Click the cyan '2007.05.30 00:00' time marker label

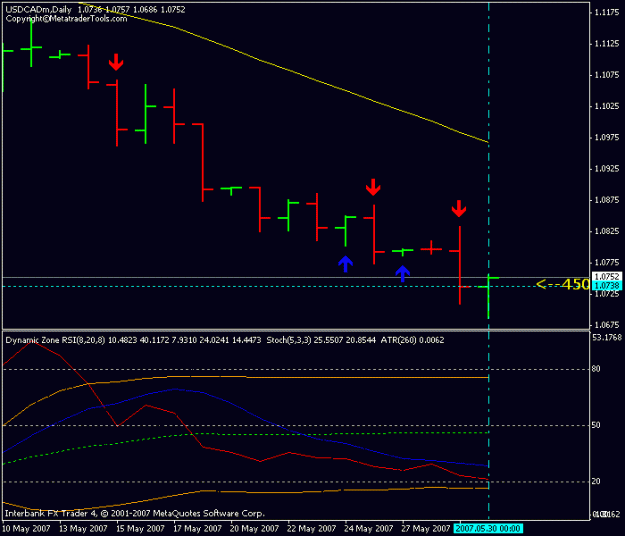point(488,529)
